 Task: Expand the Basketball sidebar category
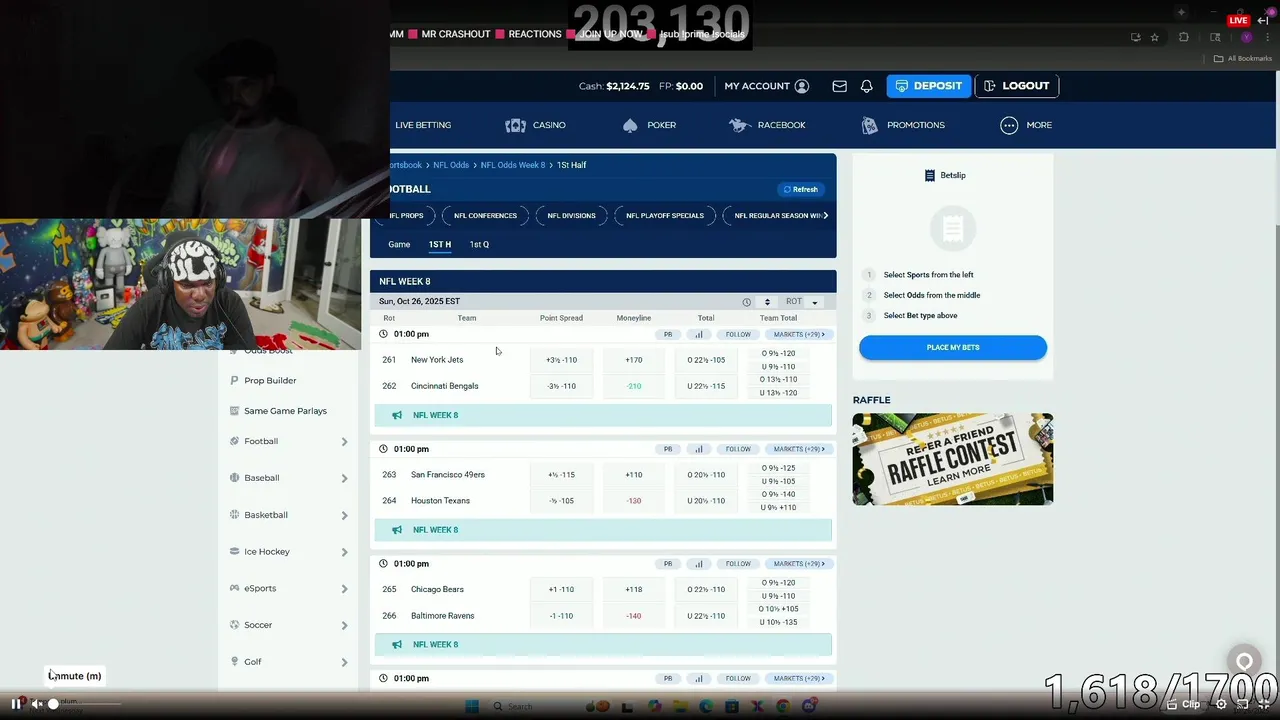pos(344,515)
